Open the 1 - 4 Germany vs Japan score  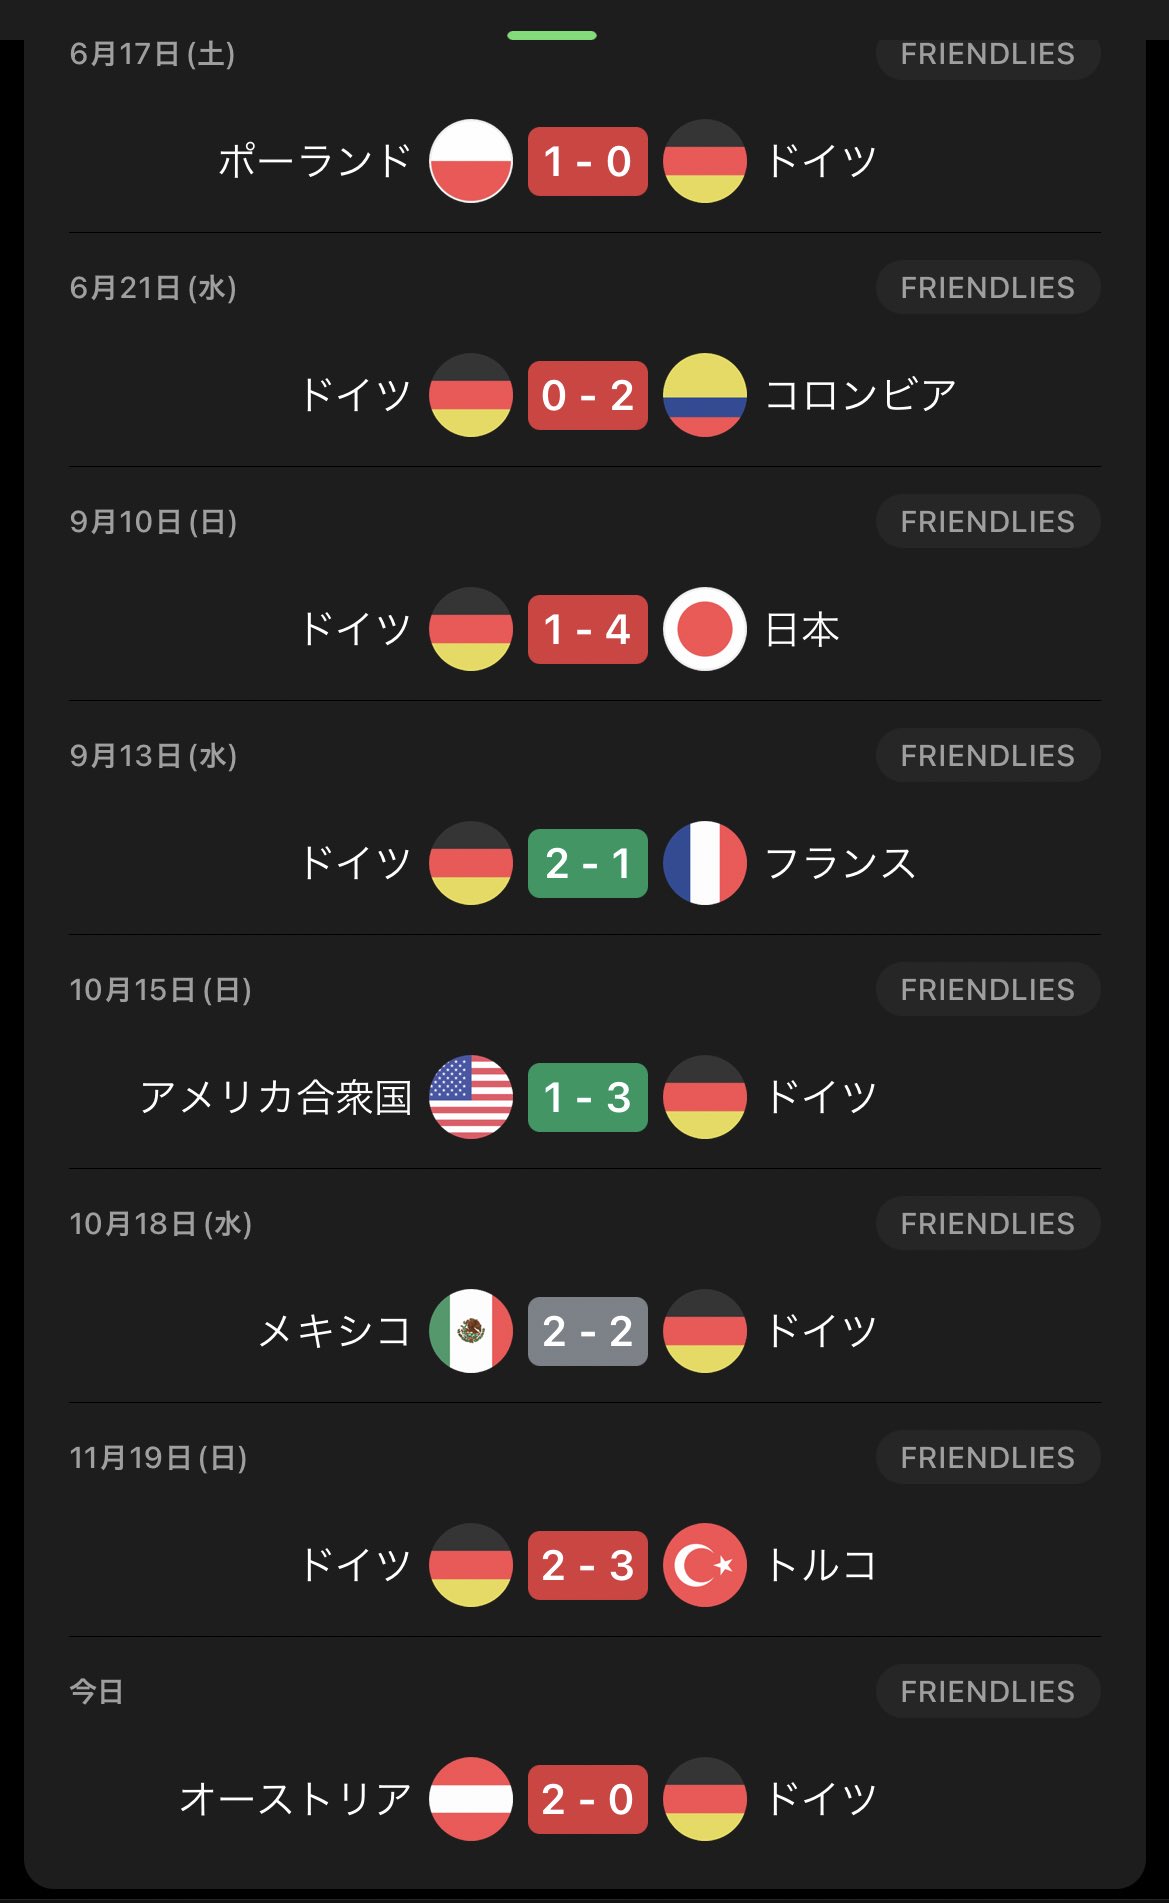coord(588,629)
